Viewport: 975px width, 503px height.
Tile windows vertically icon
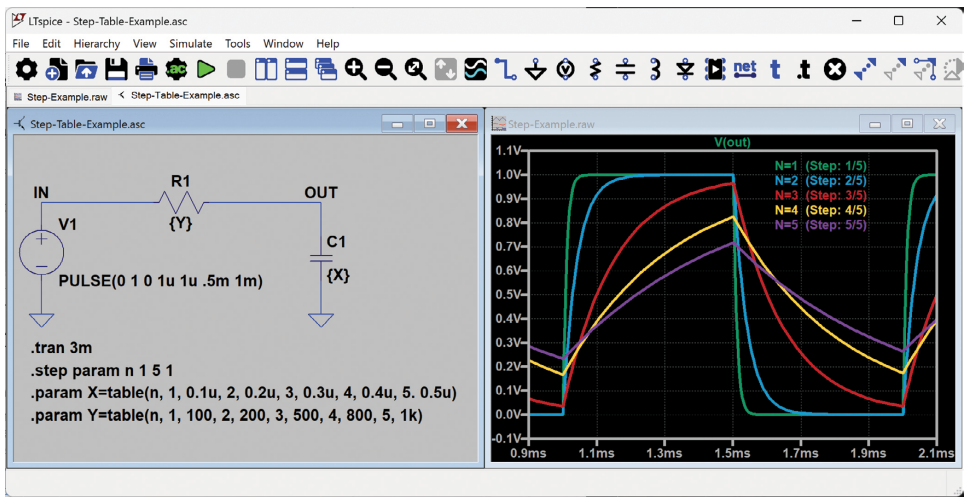click(x=266, y=69)
